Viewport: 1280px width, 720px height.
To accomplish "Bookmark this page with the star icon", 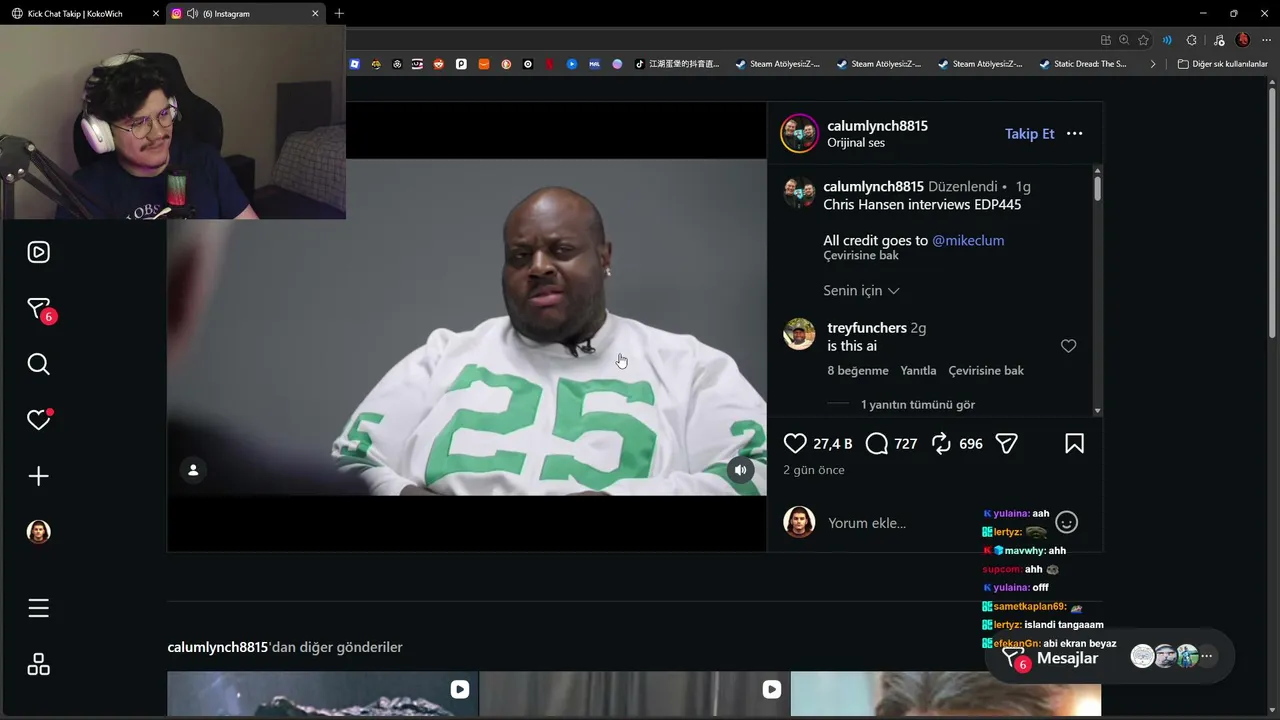I will pyautogui.click(x=1143, y=40).
